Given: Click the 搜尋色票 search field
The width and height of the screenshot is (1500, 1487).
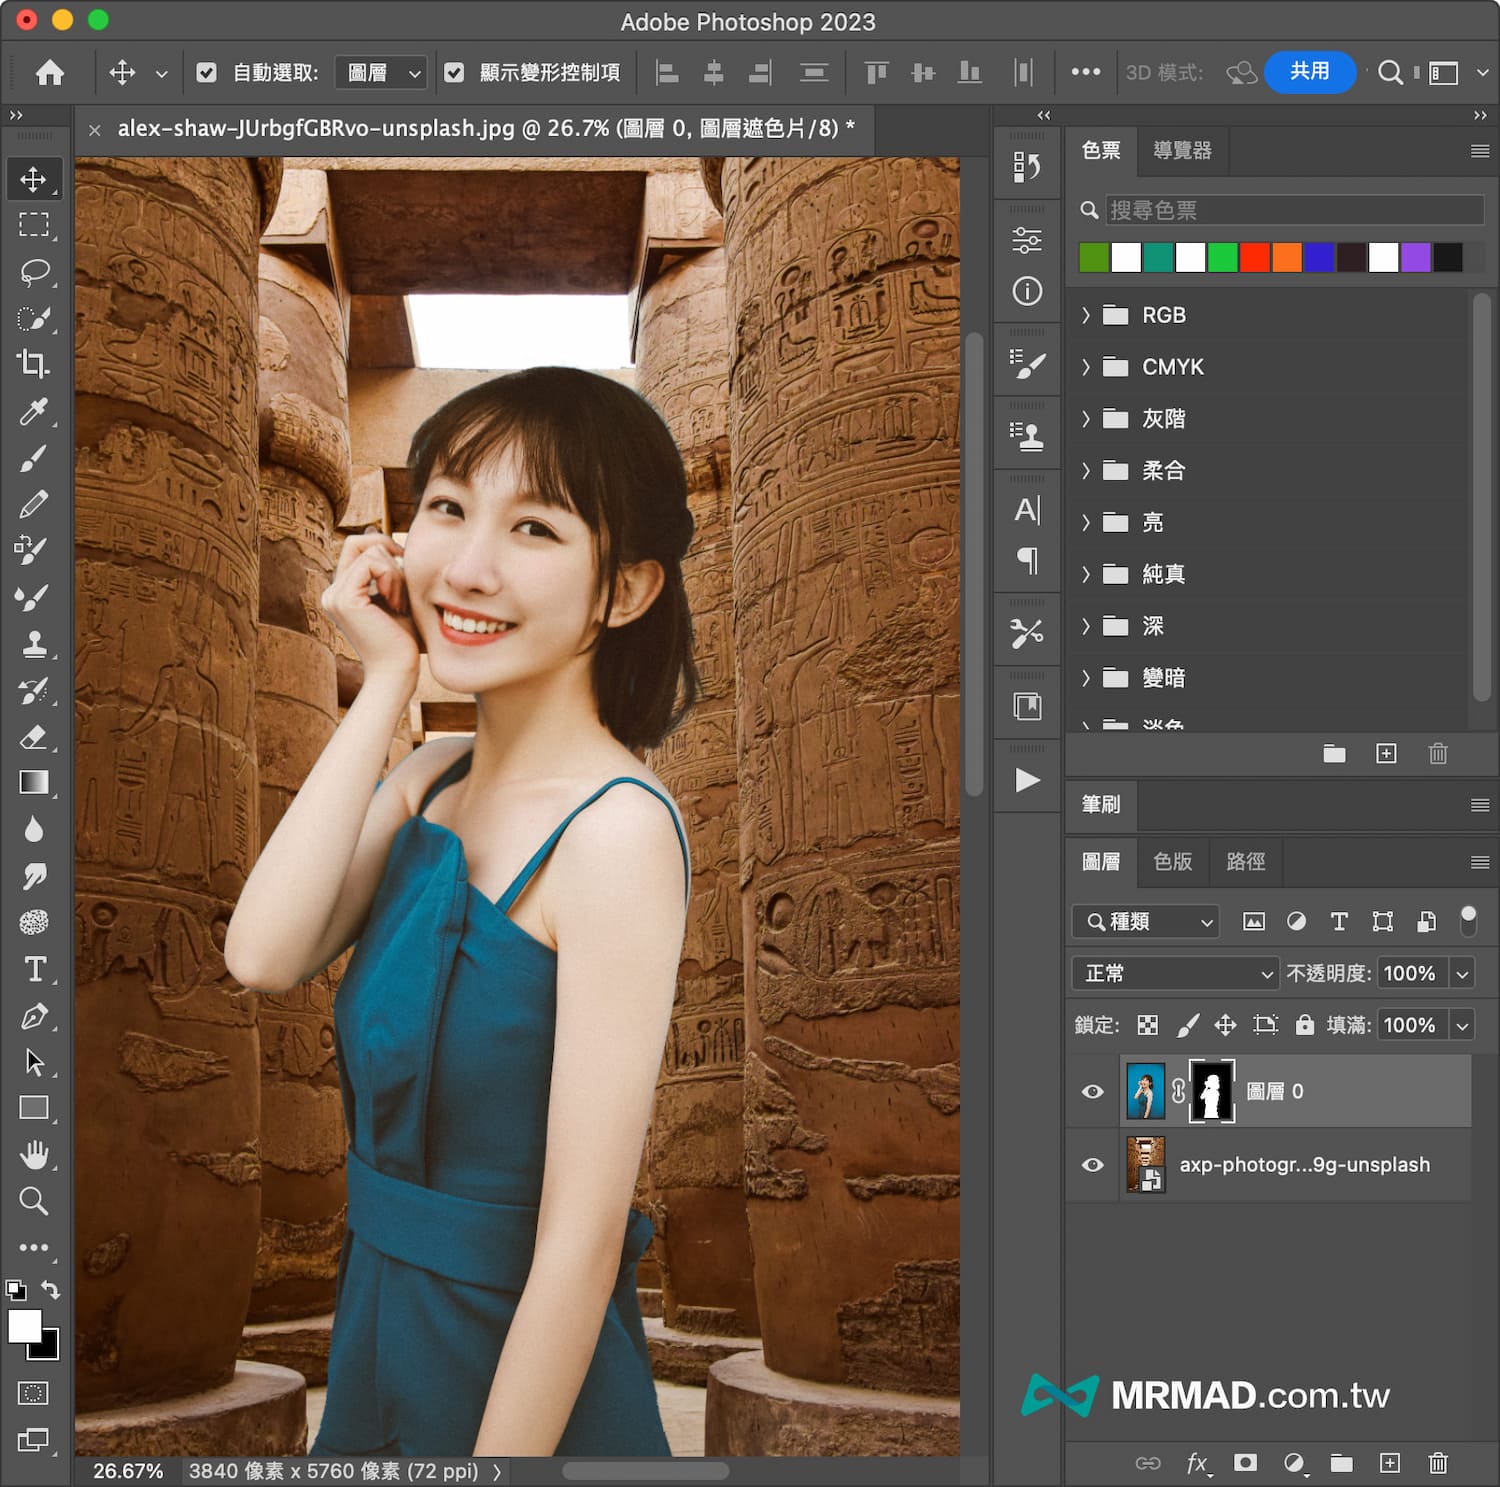Looking at the screenshot, I should click(1294, 210).
